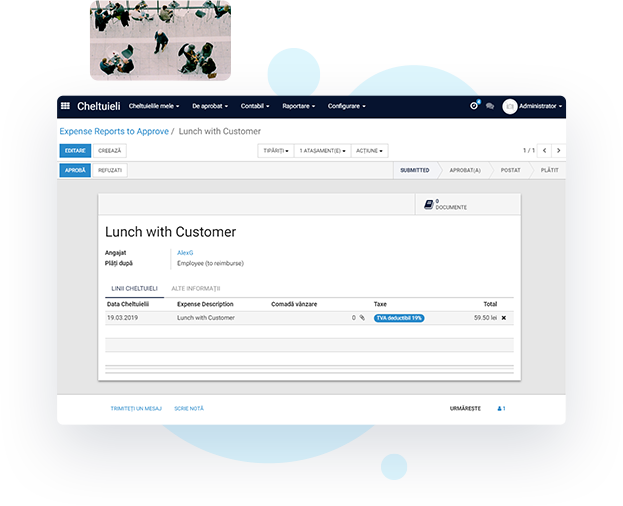This screenshot has height=506, width=623.
Task: Open the apps grid menu icon
Action: [66, 106]
